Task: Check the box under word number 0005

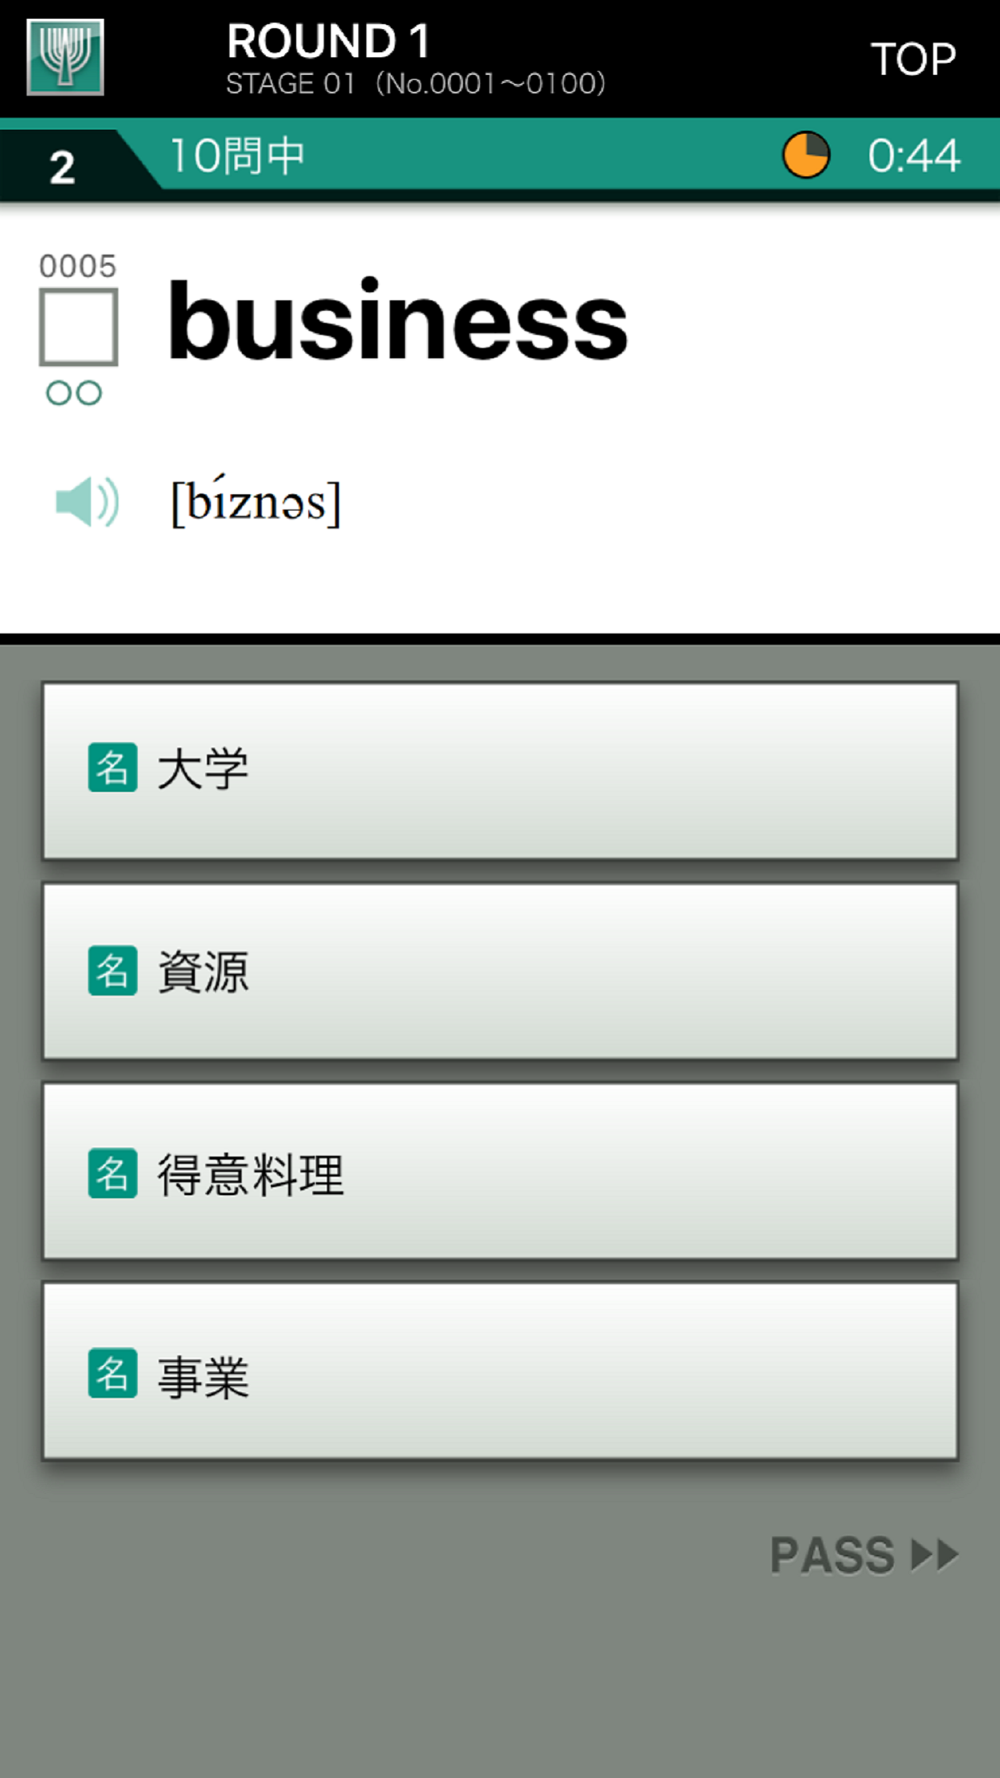Action: 78,327
